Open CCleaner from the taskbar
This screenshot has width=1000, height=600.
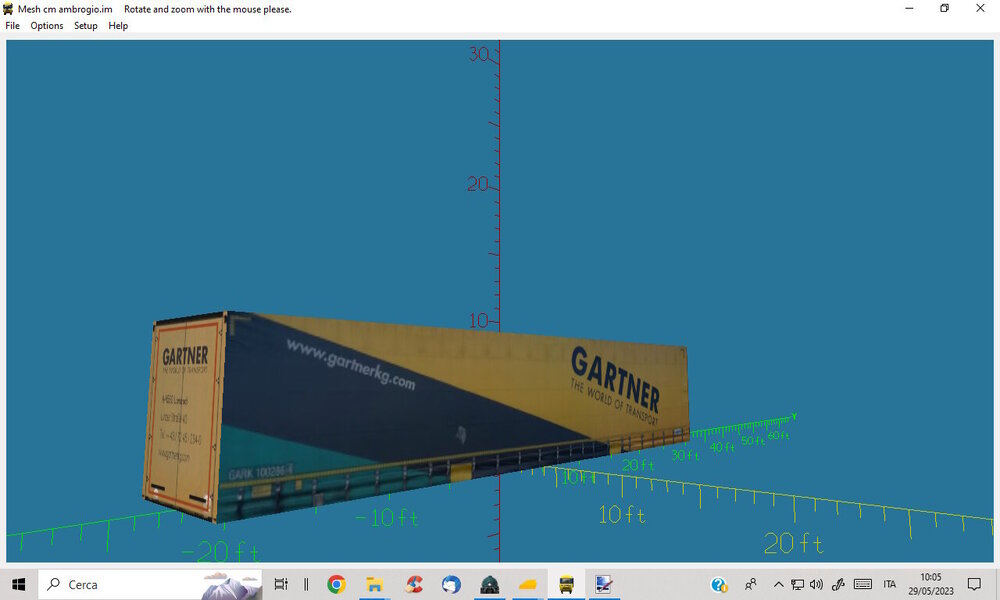[414, 584]
